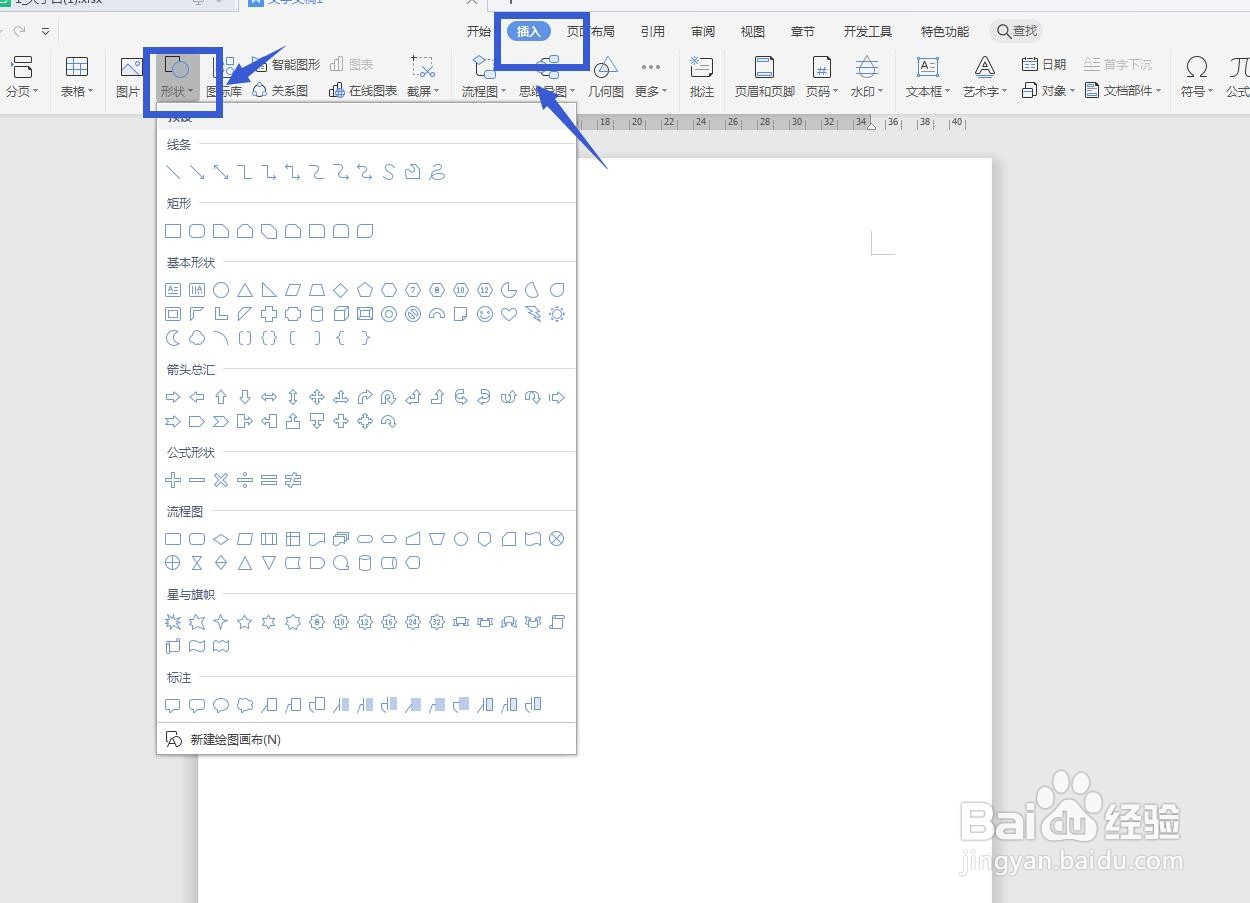This screenshot has height=903, width=1250.
Task: Switch to the 章节 tab
Action: click(803, 31)
